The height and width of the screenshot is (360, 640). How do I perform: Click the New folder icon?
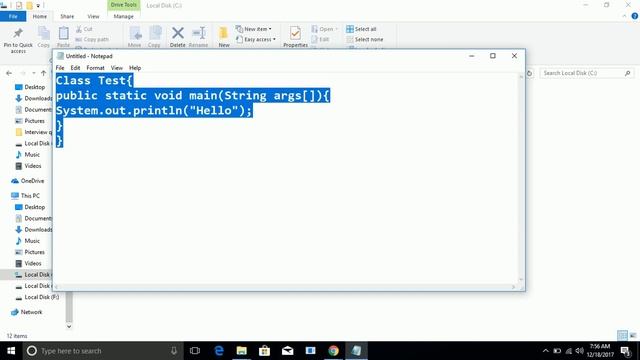(224, 33)
